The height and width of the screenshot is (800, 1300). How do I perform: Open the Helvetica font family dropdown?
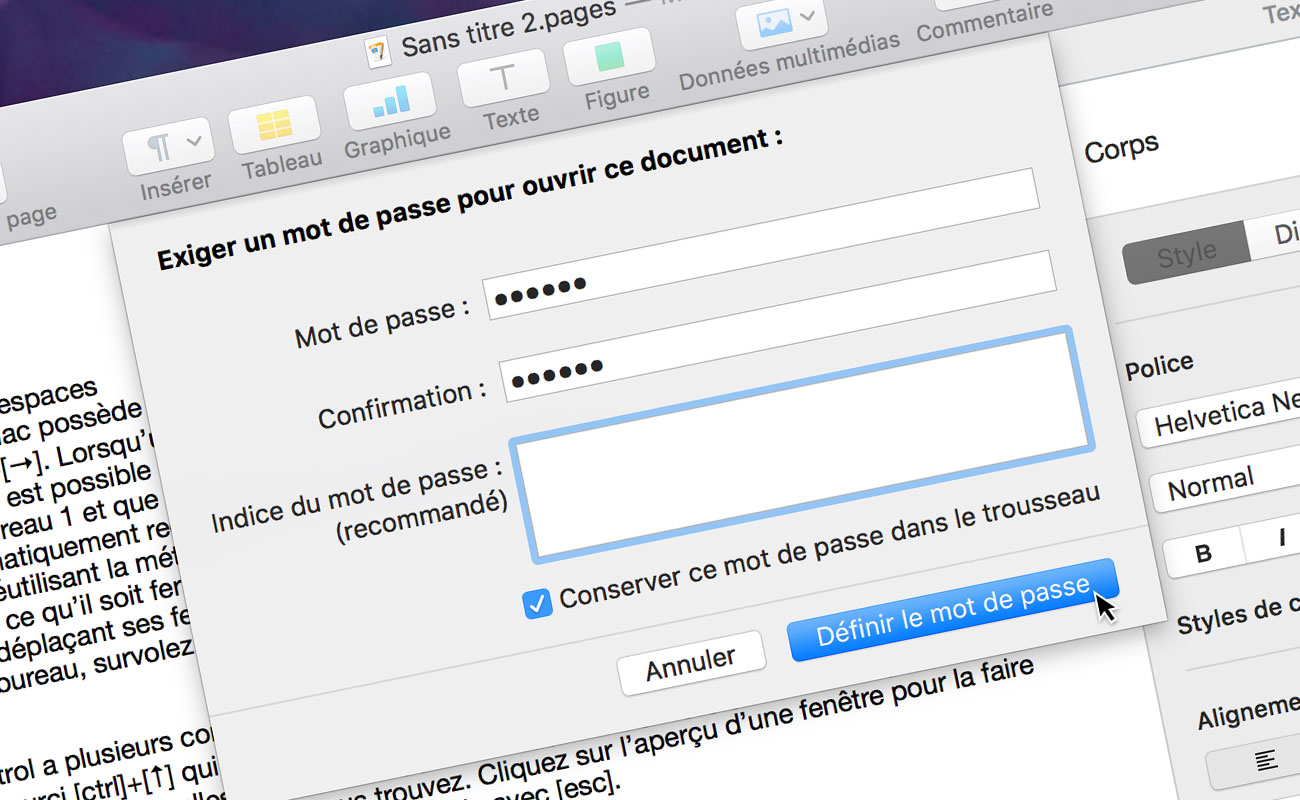pos(1218,414)
